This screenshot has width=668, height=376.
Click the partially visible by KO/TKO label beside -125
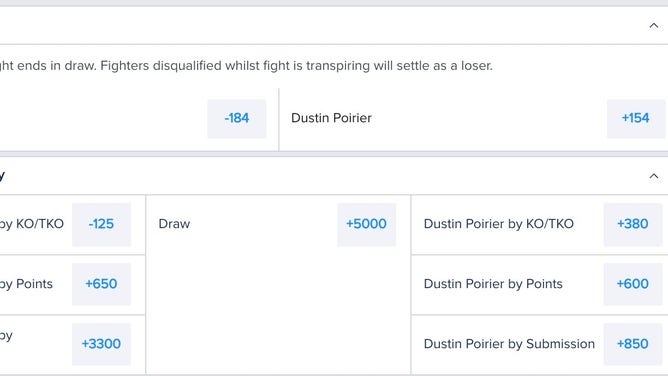32,224
